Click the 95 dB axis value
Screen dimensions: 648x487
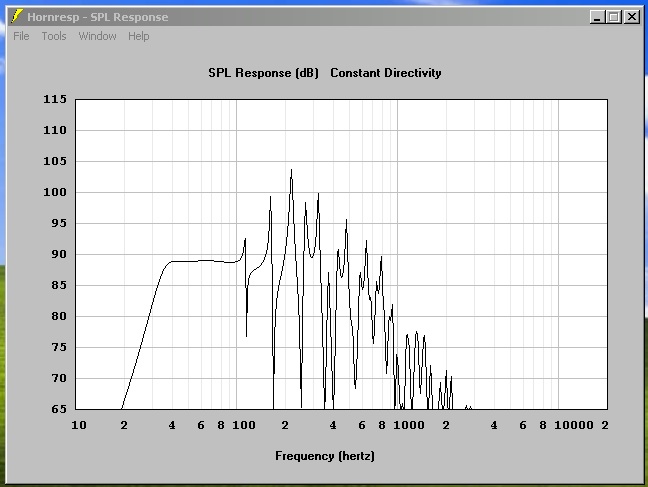point(59,223)
